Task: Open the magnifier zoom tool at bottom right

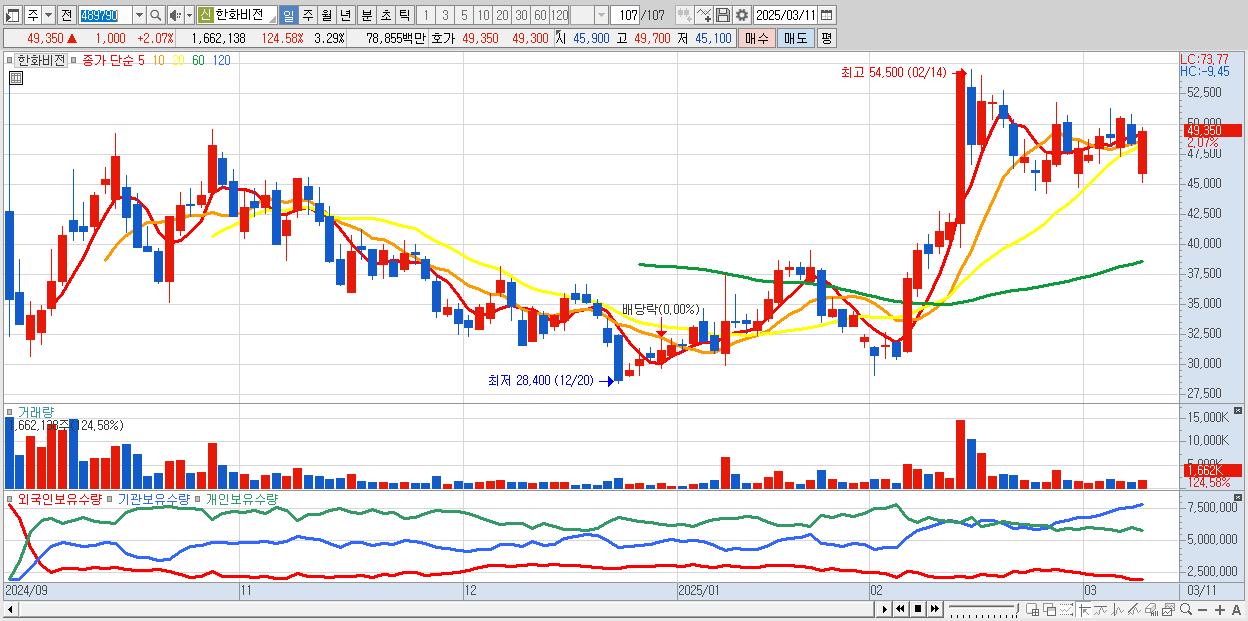Action: tap(1186, 609)
